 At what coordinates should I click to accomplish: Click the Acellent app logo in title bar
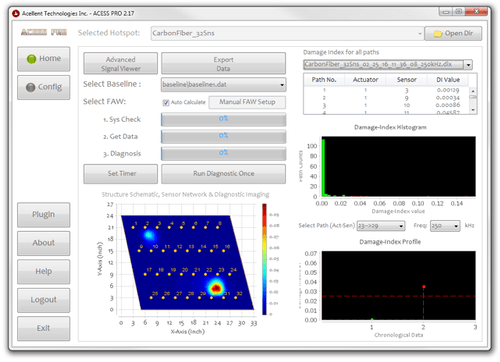tap(16, 13)
